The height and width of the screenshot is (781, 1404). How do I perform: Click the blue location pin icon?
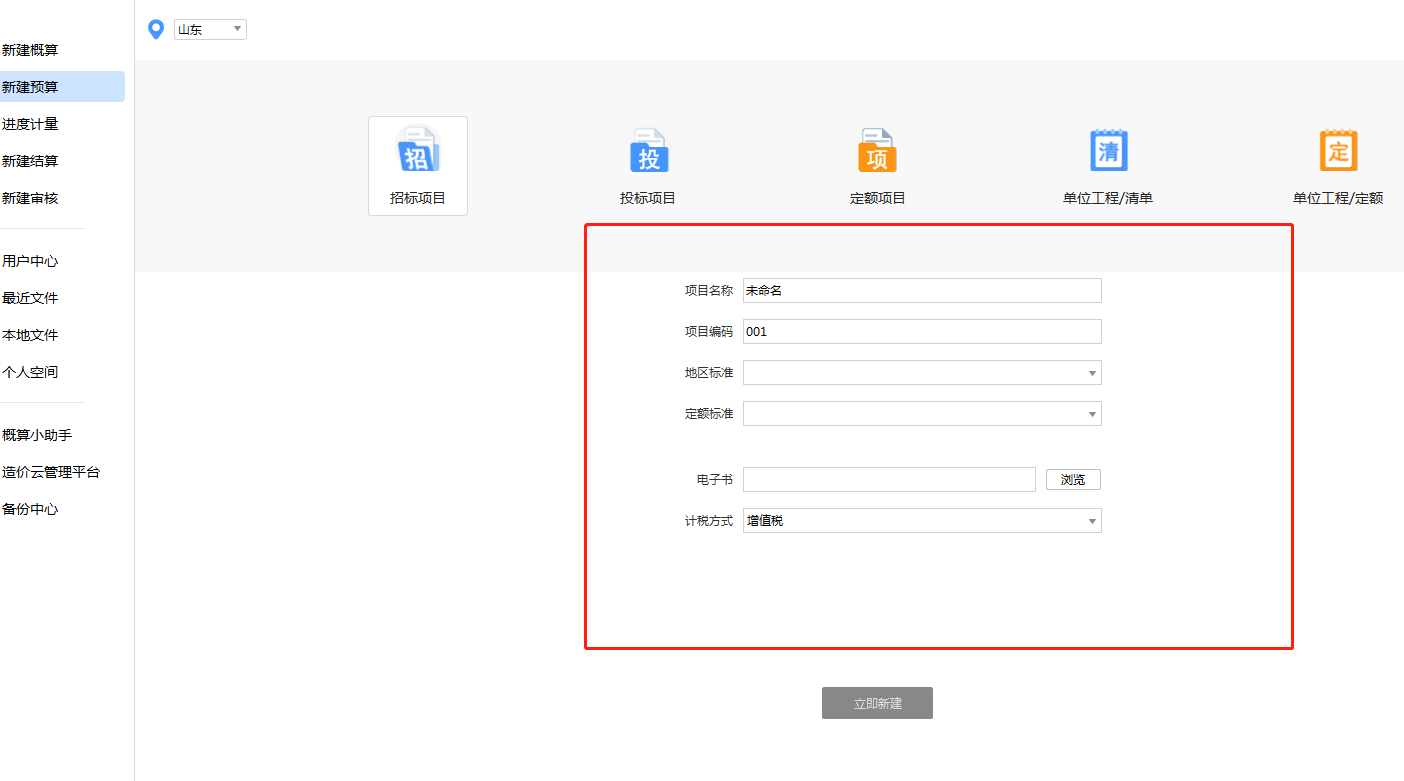coord(156,30)
